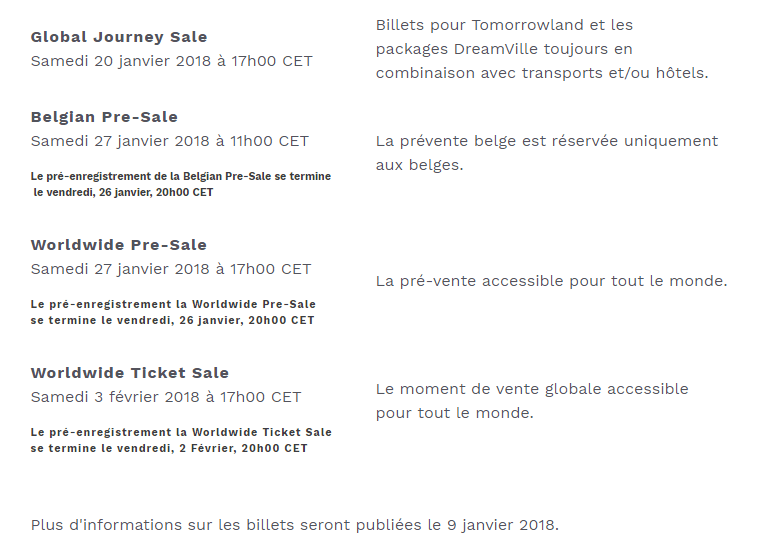Click the 'pour tout le monde.' bottom line

(x=455, y=413)
